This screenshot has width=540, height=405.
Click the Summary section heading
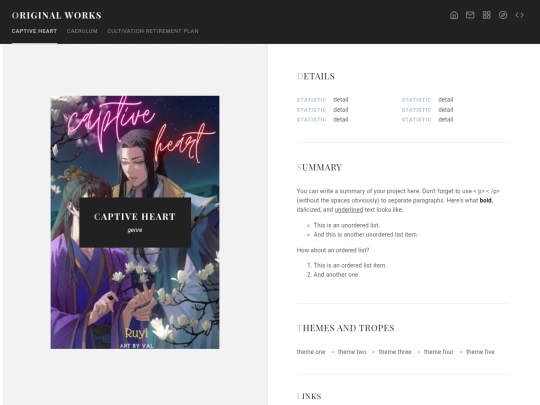coord(319,167)
